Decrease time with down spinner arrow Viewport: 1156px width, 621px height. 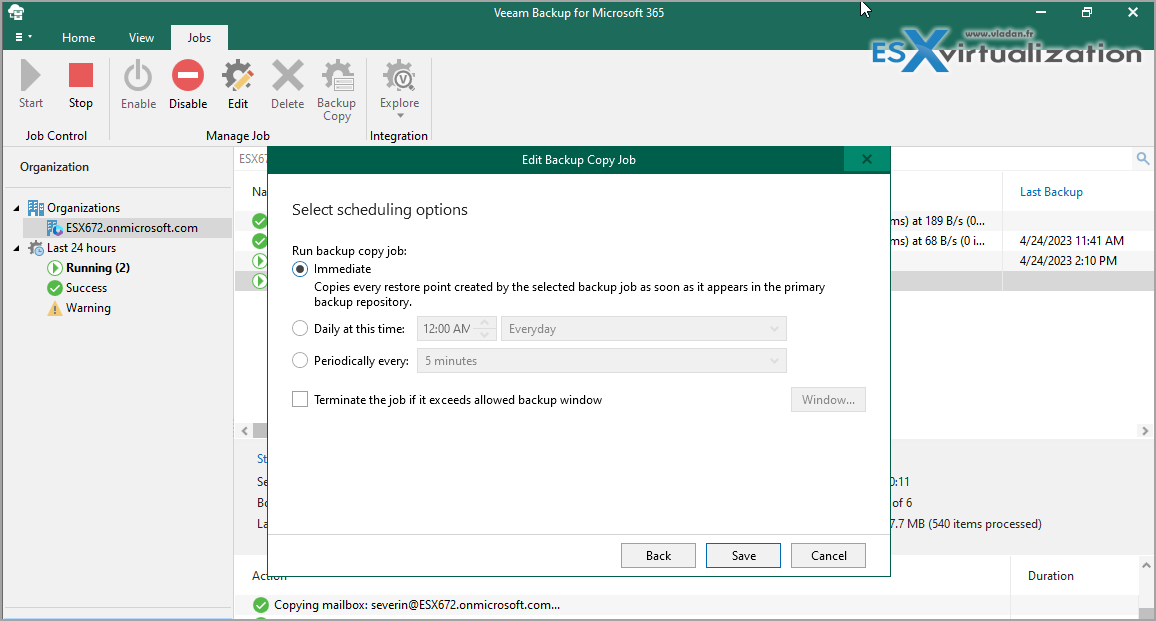click(485, 334)
